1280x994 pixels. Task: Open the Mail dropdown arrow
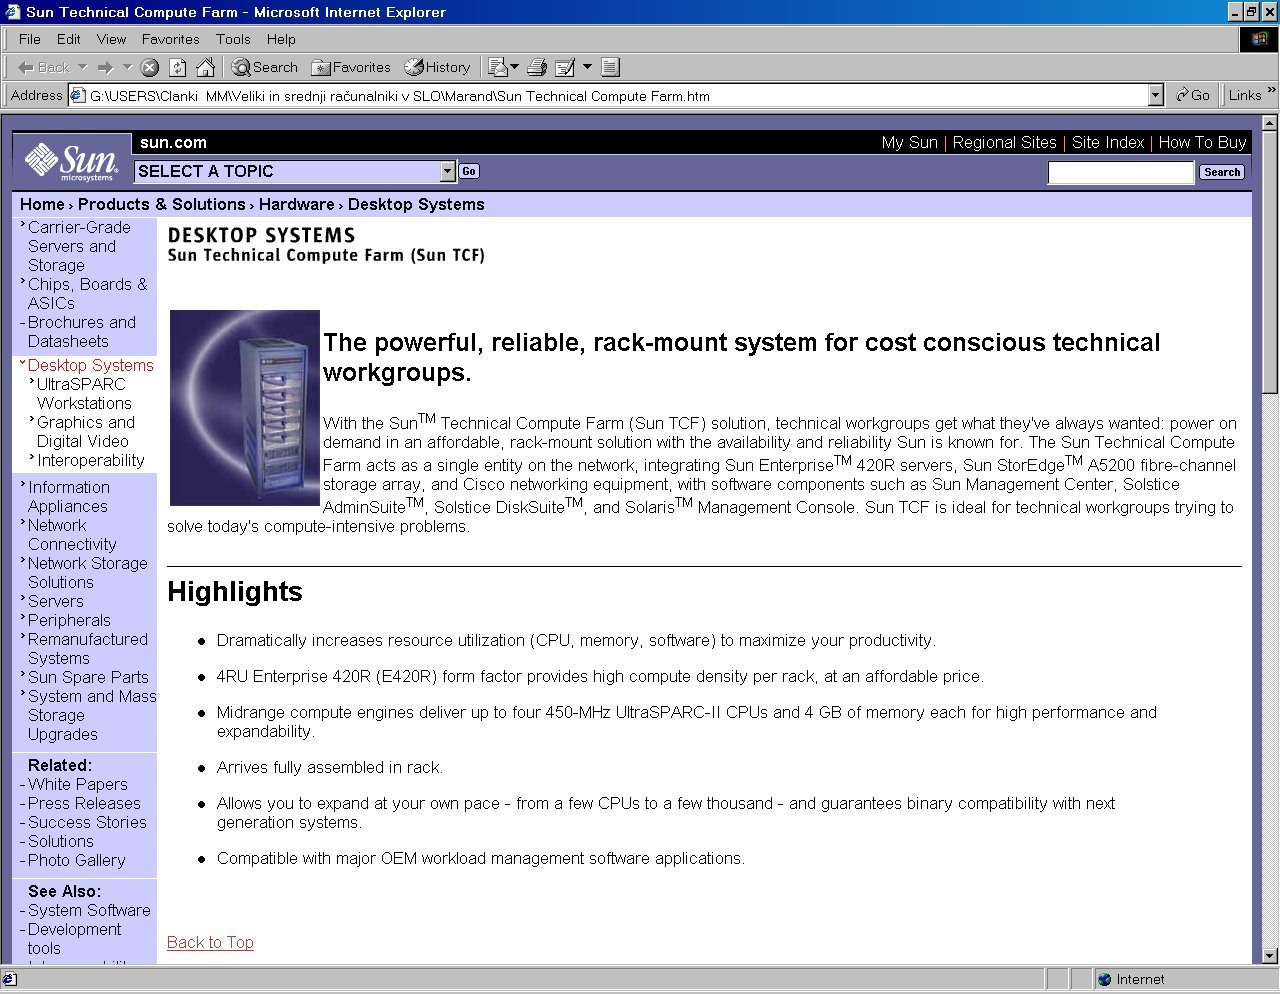pos(514,67)
